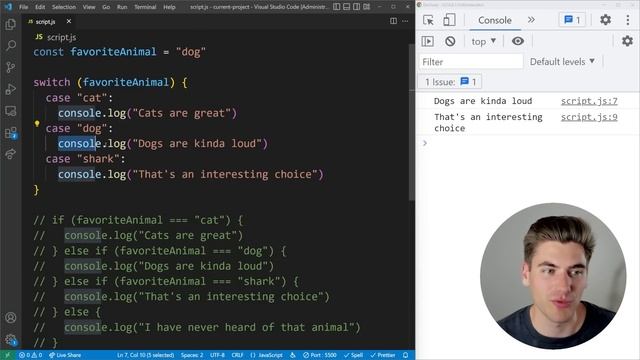Screen dimensions: 640x360
Task: Toggle the DevTools device toolbar
Action: coord(449,20)
